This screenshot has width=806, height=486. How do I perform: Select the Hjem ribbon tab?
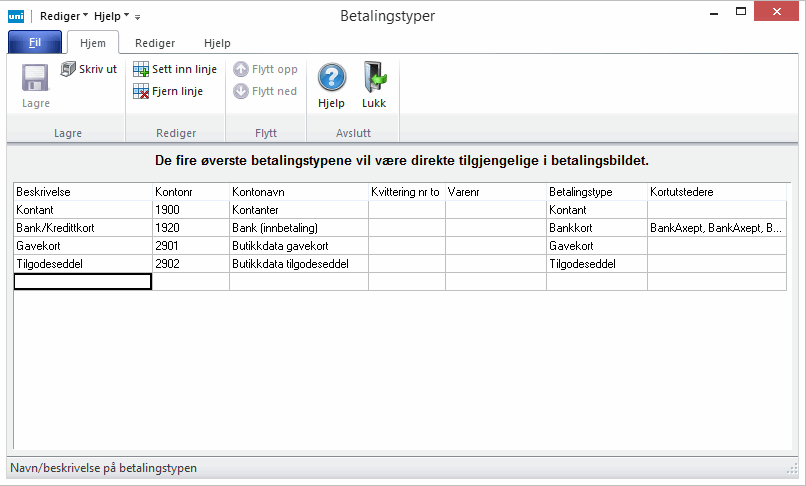click(x=93, y=43)
